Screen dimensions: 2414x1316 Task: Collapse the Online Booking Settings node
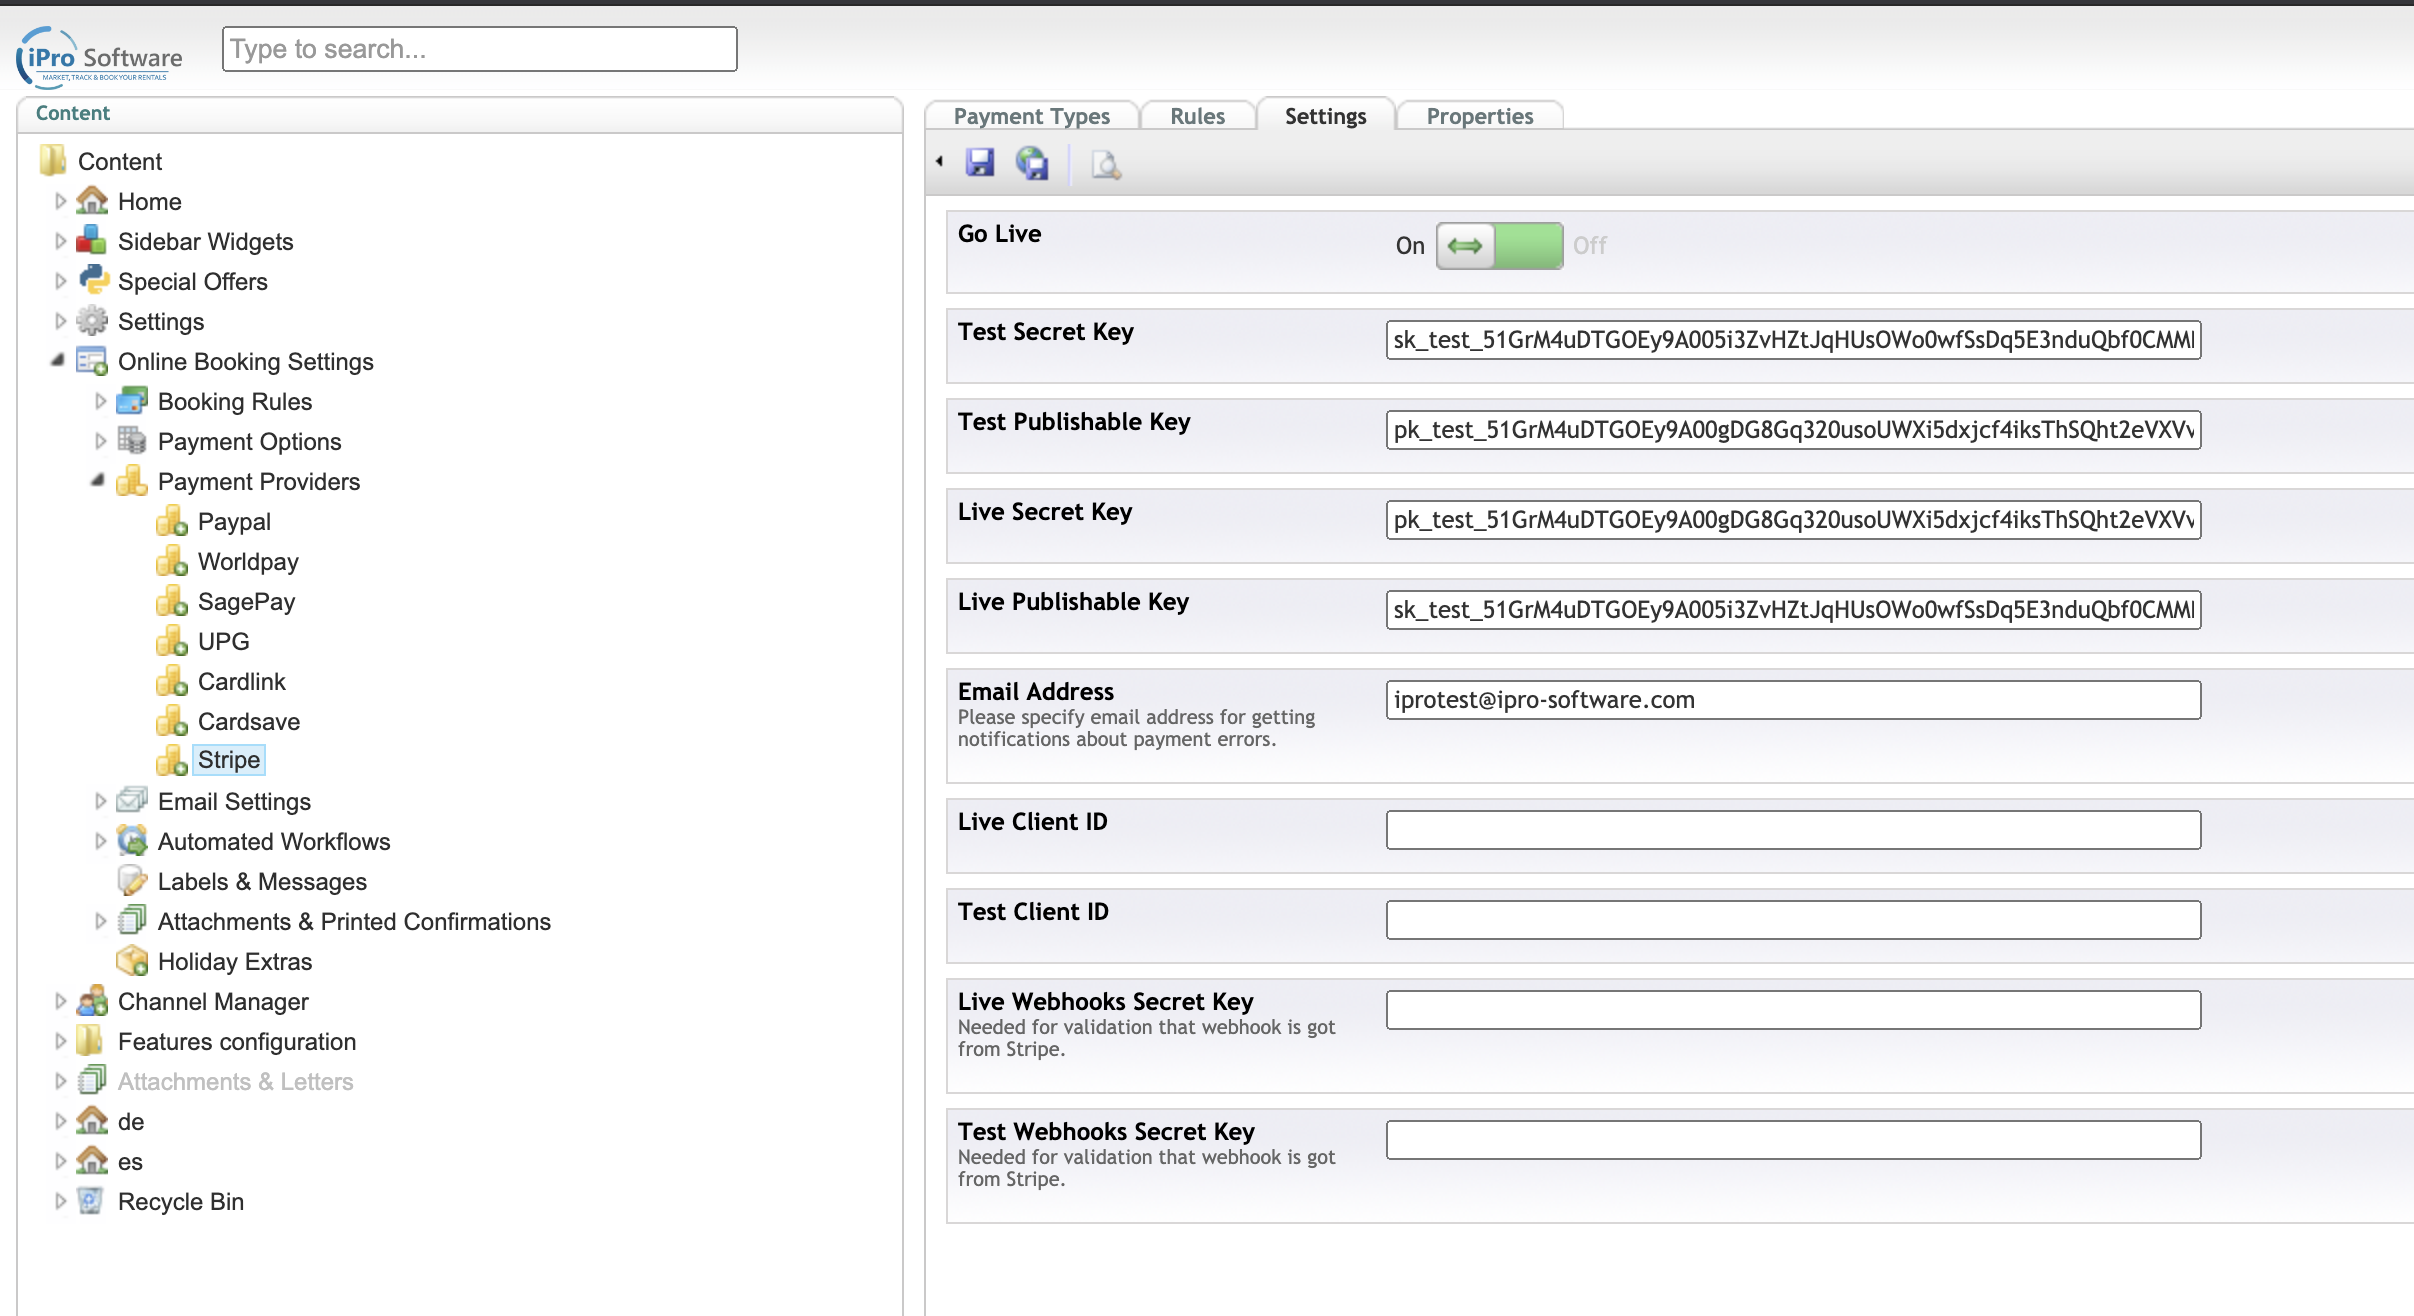[58, 361]
